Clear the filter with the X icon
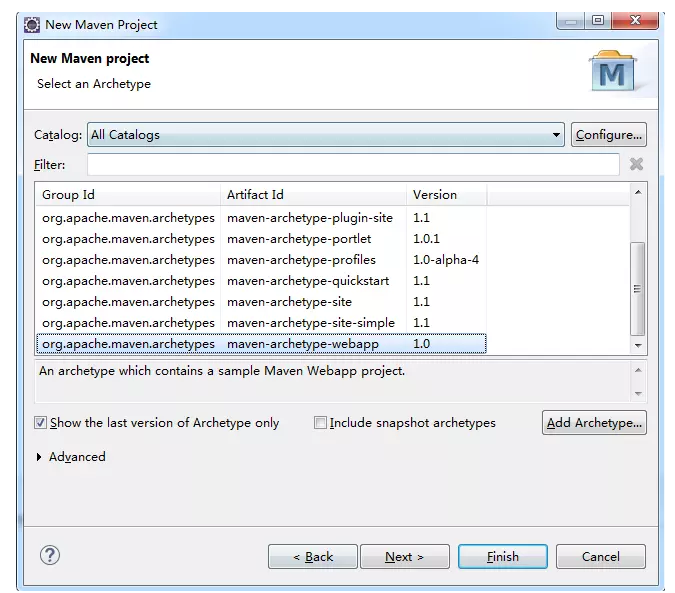Viewport: 675px width, 593px height. (x=636, y=164)
